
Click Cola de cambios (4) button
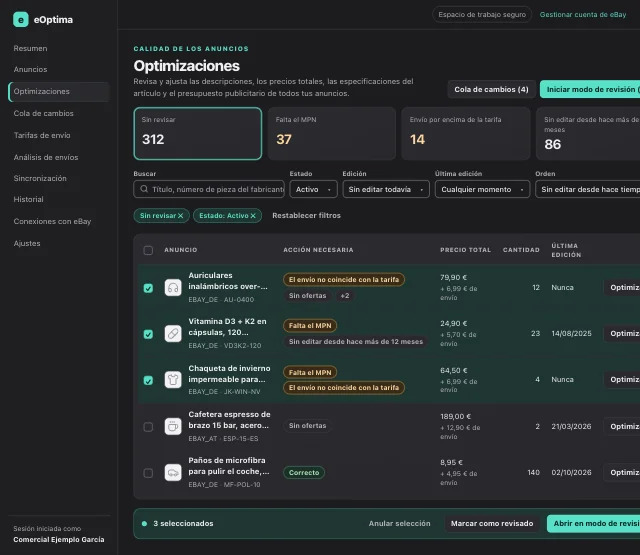pos(491,89)
